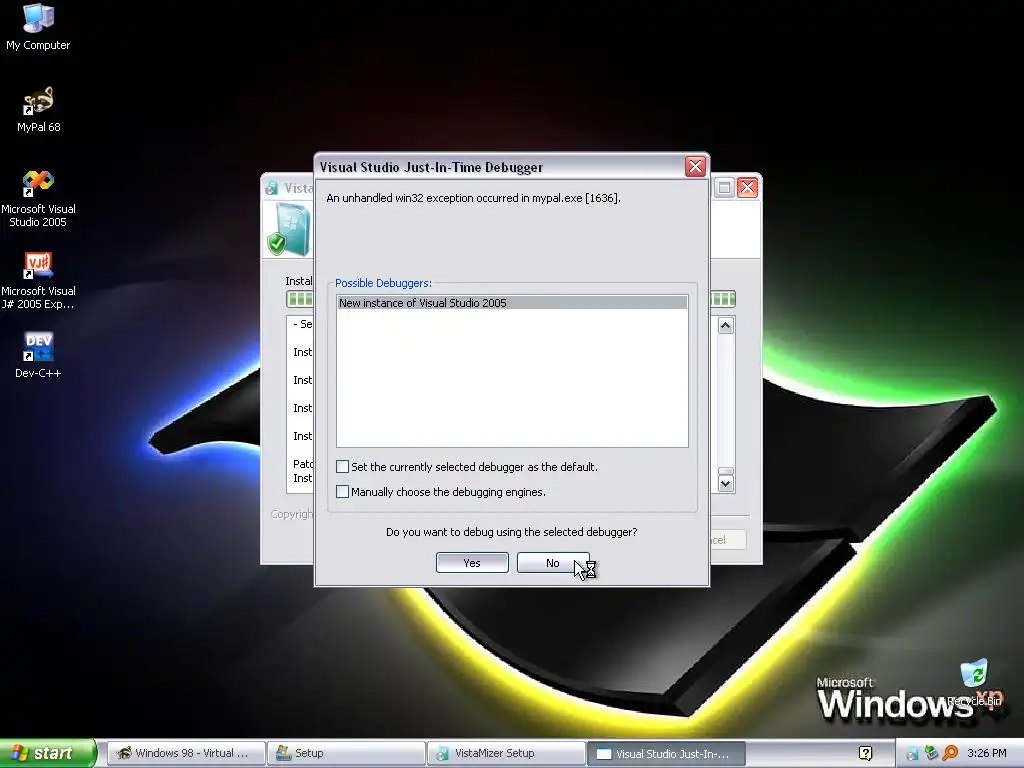
Task: Open Microsoft Visual J# 2005 Express shortcut
Action: (38, 280)
